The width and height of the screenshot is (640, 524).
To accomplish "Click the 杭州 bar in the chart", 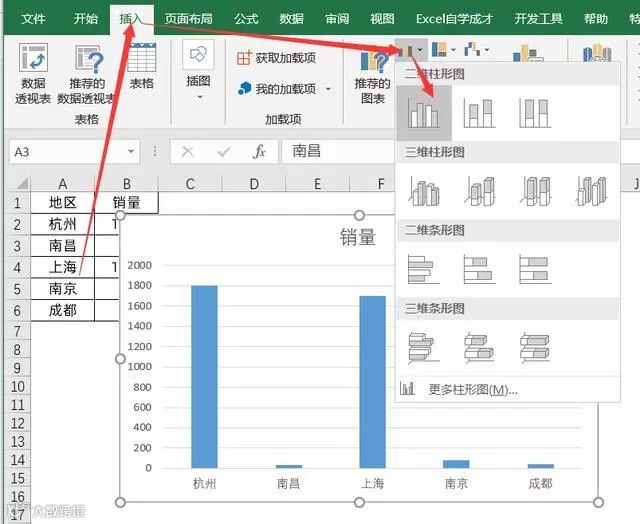I will tap(204, 377).
